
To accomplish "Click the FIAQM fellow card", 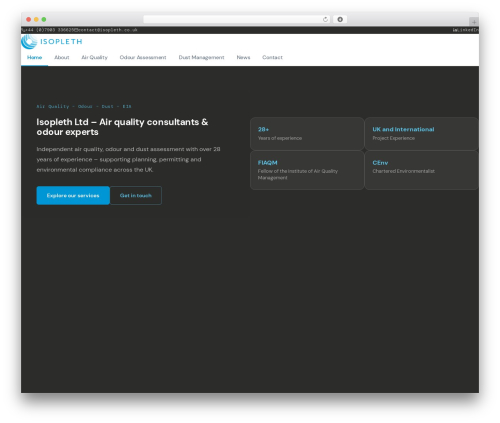I will [307, 170].
